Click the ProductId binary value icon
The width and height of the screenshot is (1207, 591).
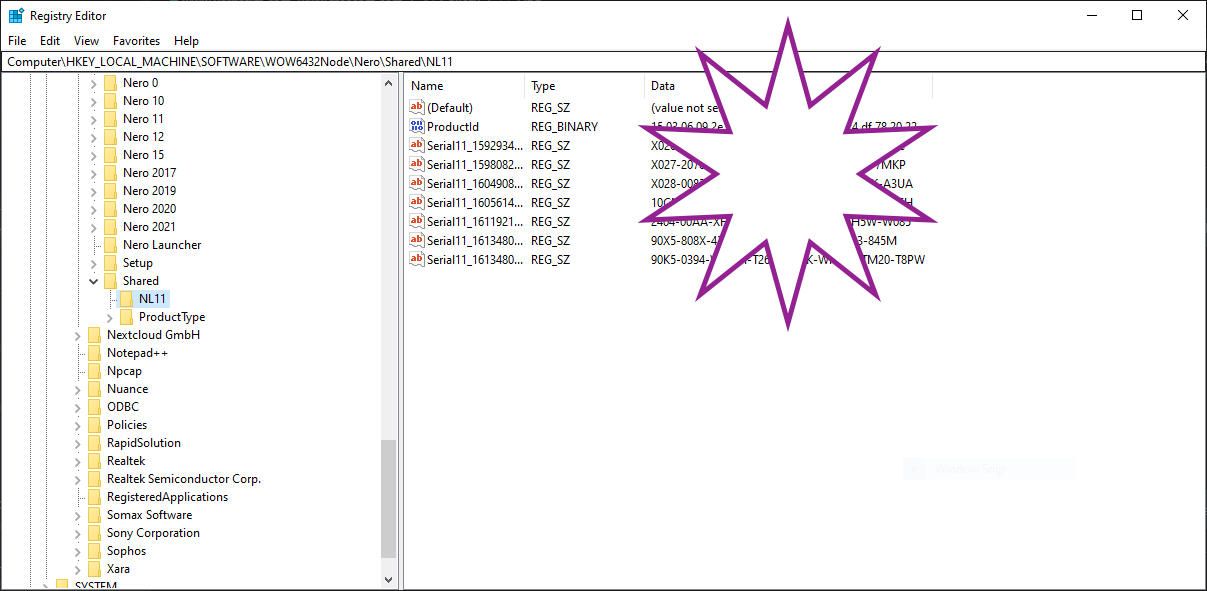(x=417, y=126)
